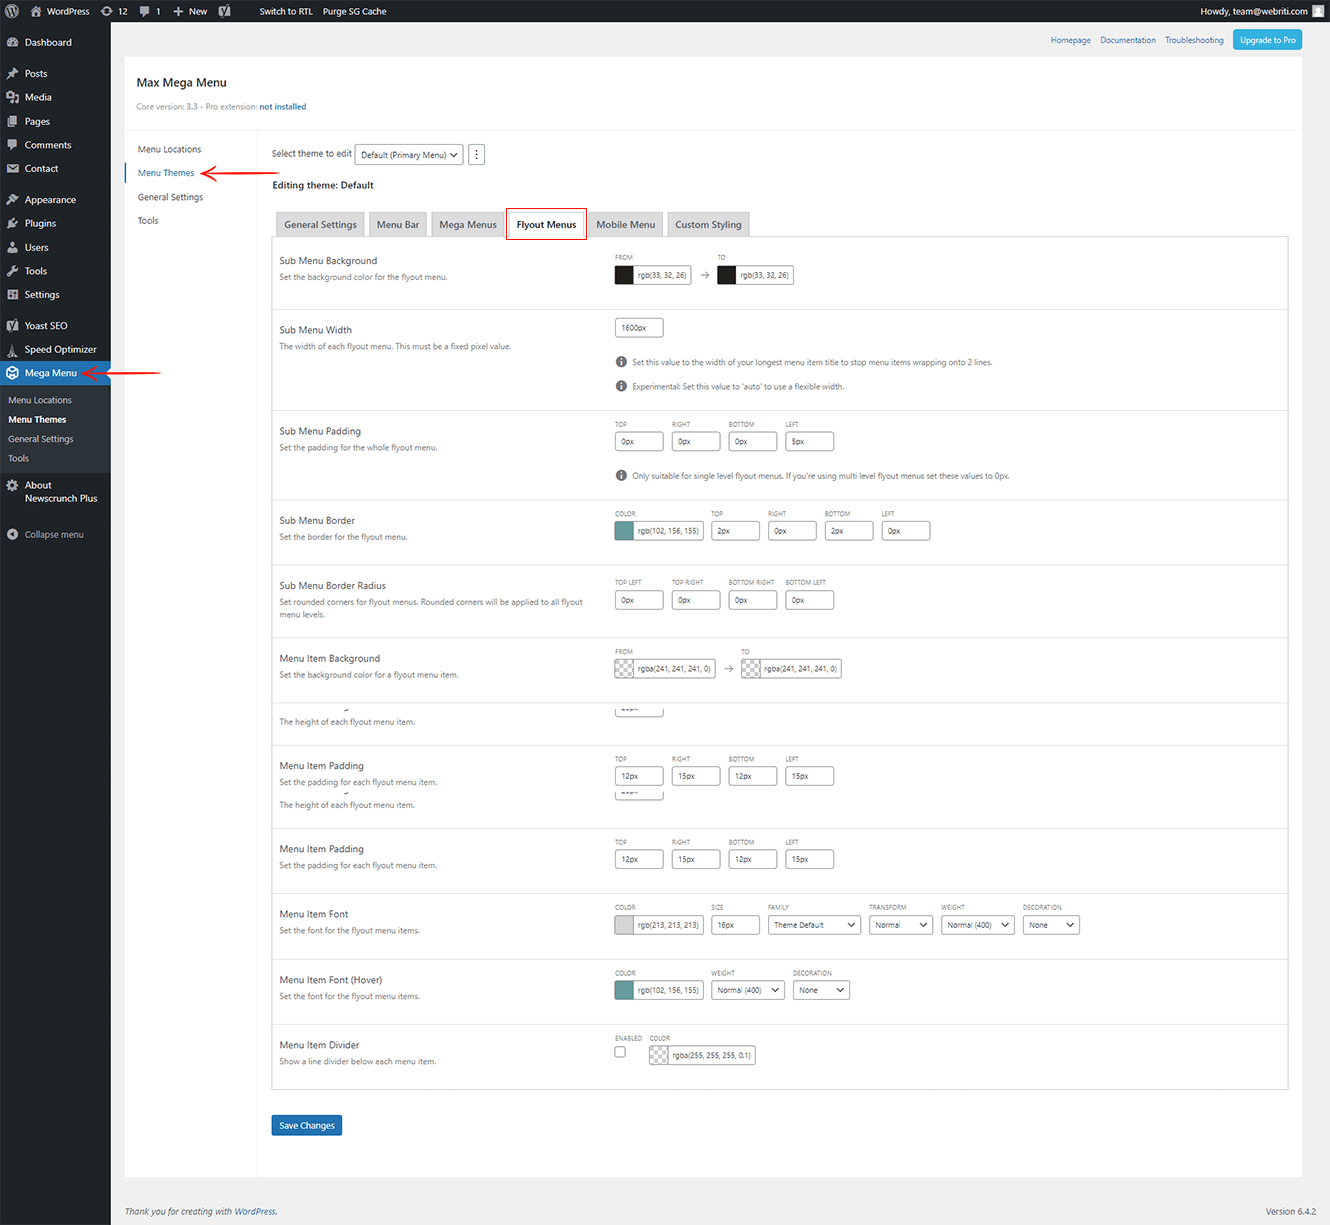Click the Appearance brush icon in sidebar
The height and width of the screenshot is (1225, 1330).
(x=13, y=199)
